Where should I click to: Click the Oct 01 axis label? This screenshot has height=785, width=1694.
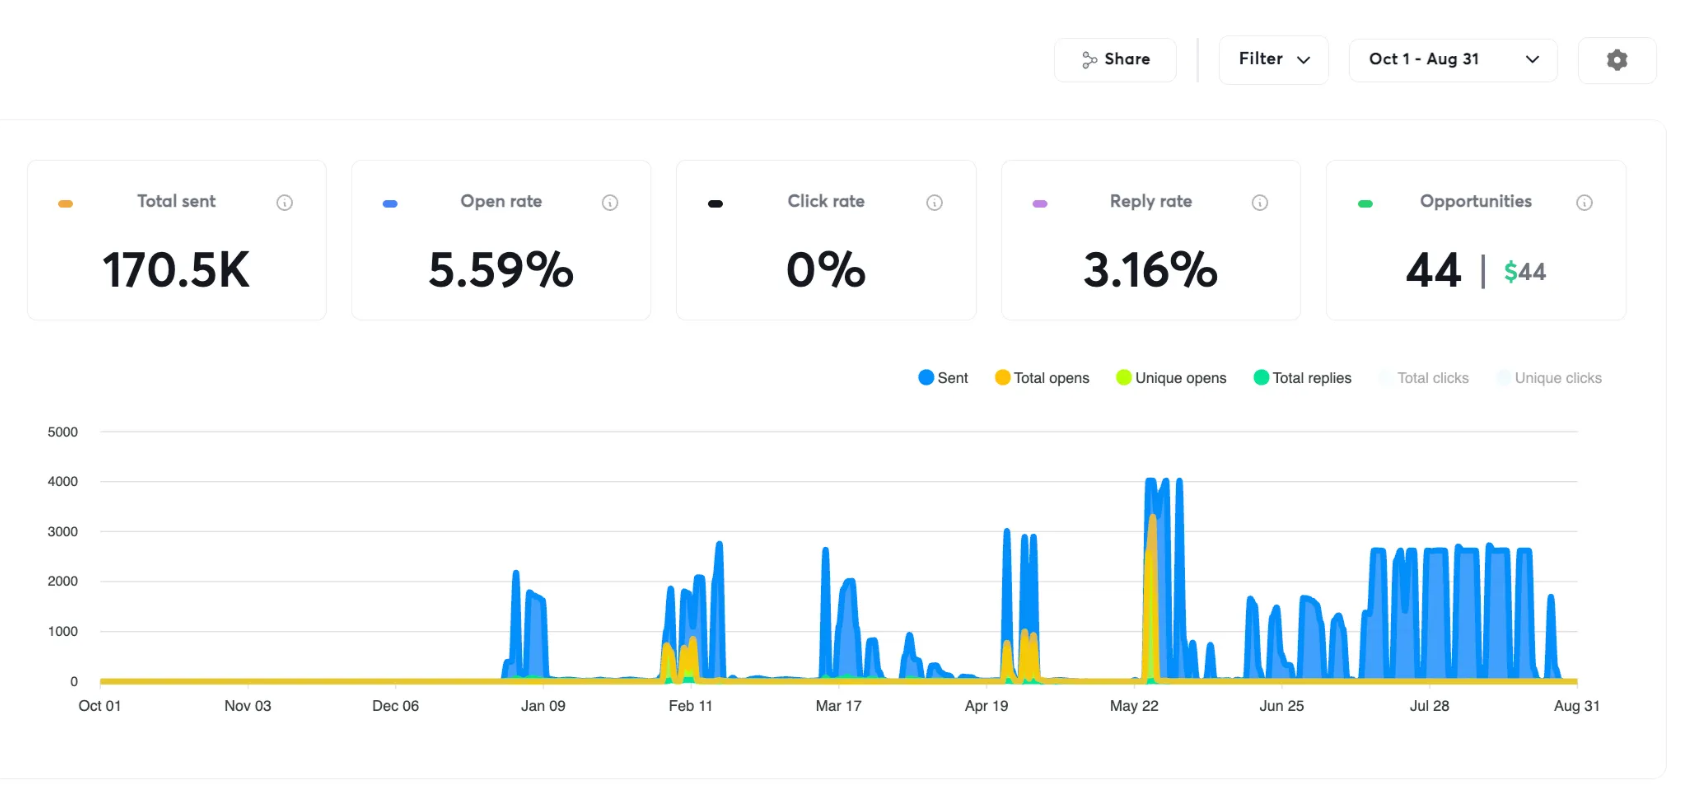[100, 706]
